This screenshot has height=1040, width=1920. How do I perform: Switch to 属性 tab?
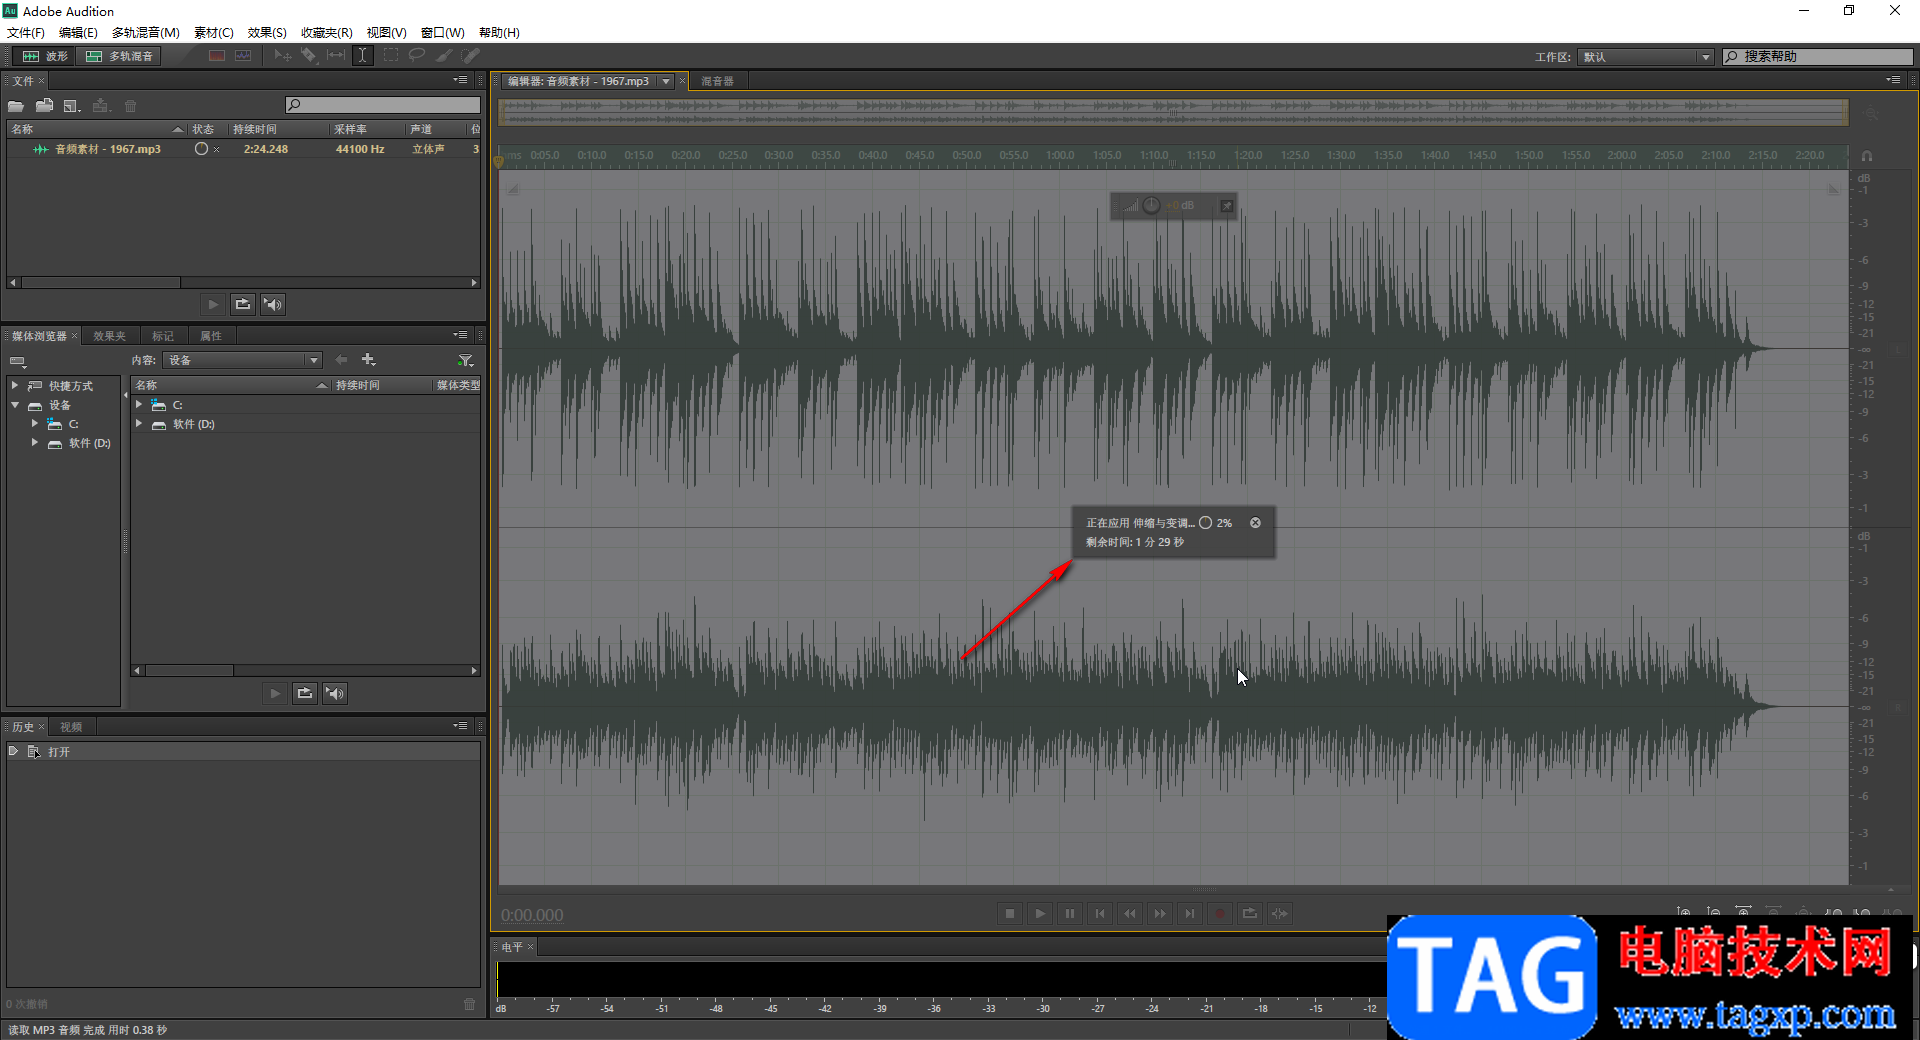[x=211, y=336]
